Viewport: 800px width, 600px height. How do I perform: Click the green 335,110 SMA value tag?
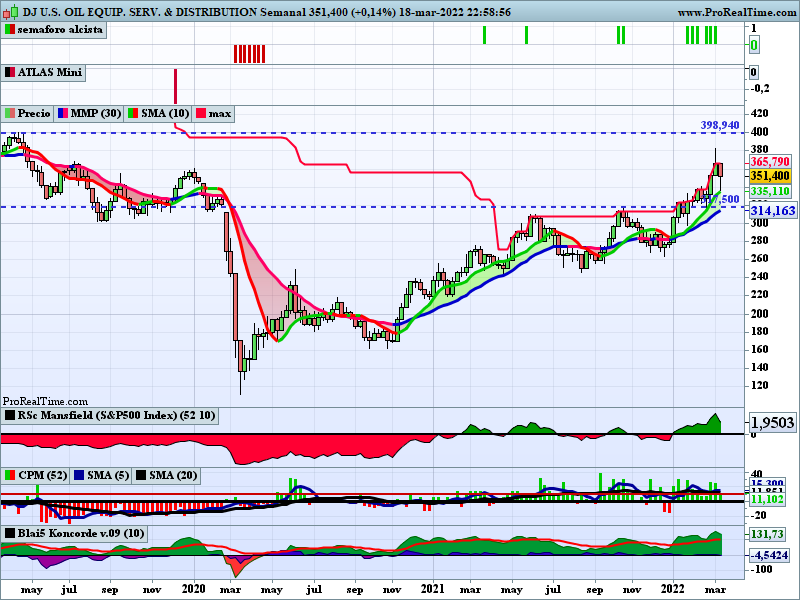click(770, 191)
